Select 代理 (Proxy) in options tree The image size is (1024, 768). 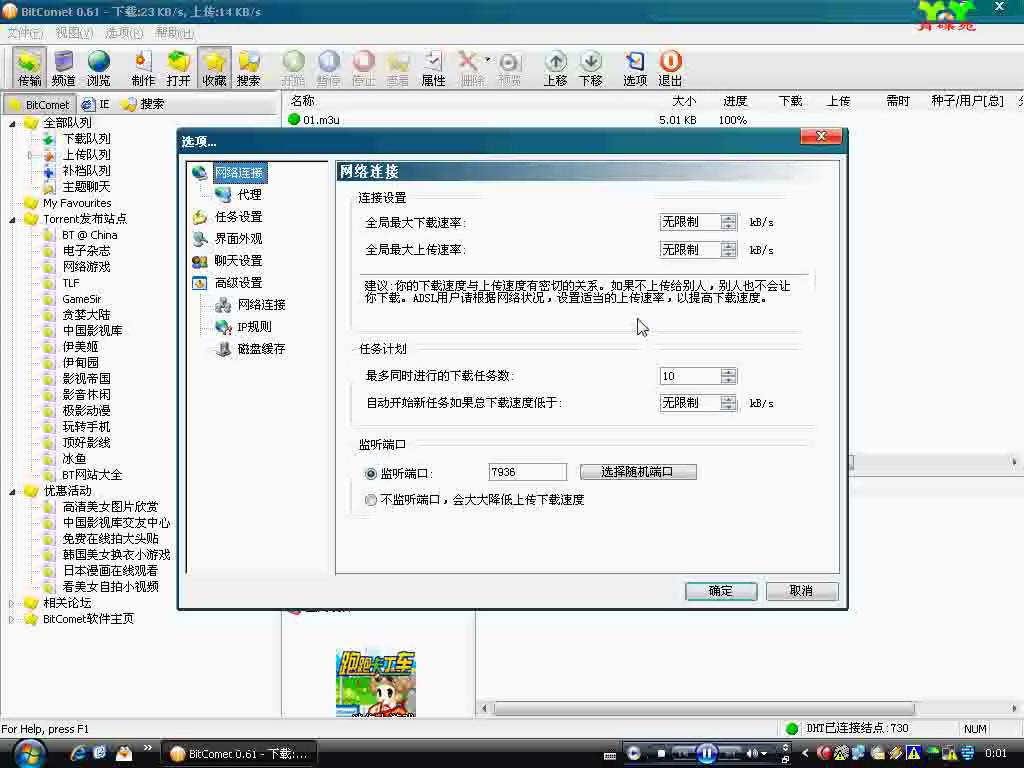(249, 195)
